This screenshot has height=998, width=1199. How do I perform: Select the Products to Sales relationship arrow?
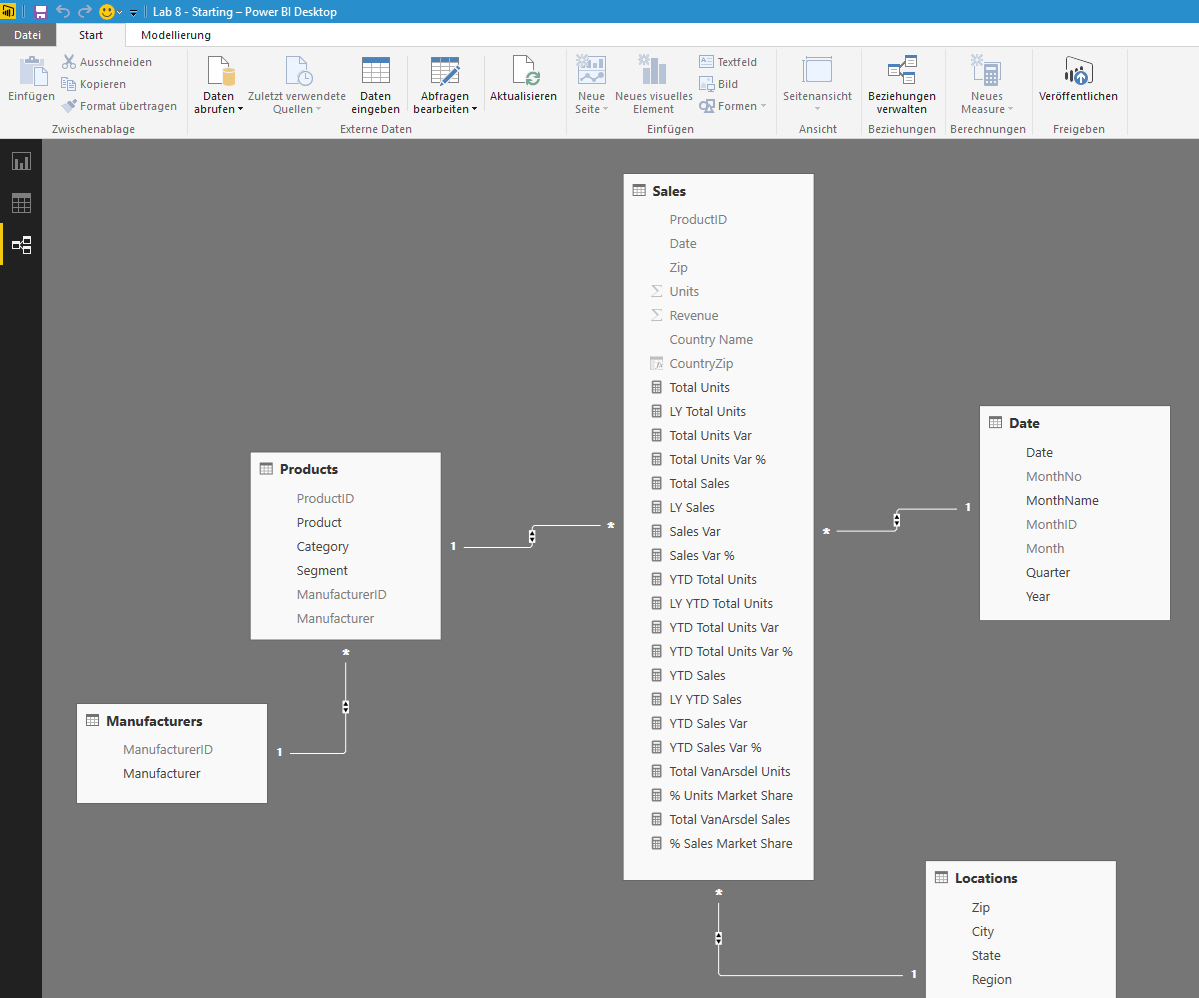532,536
